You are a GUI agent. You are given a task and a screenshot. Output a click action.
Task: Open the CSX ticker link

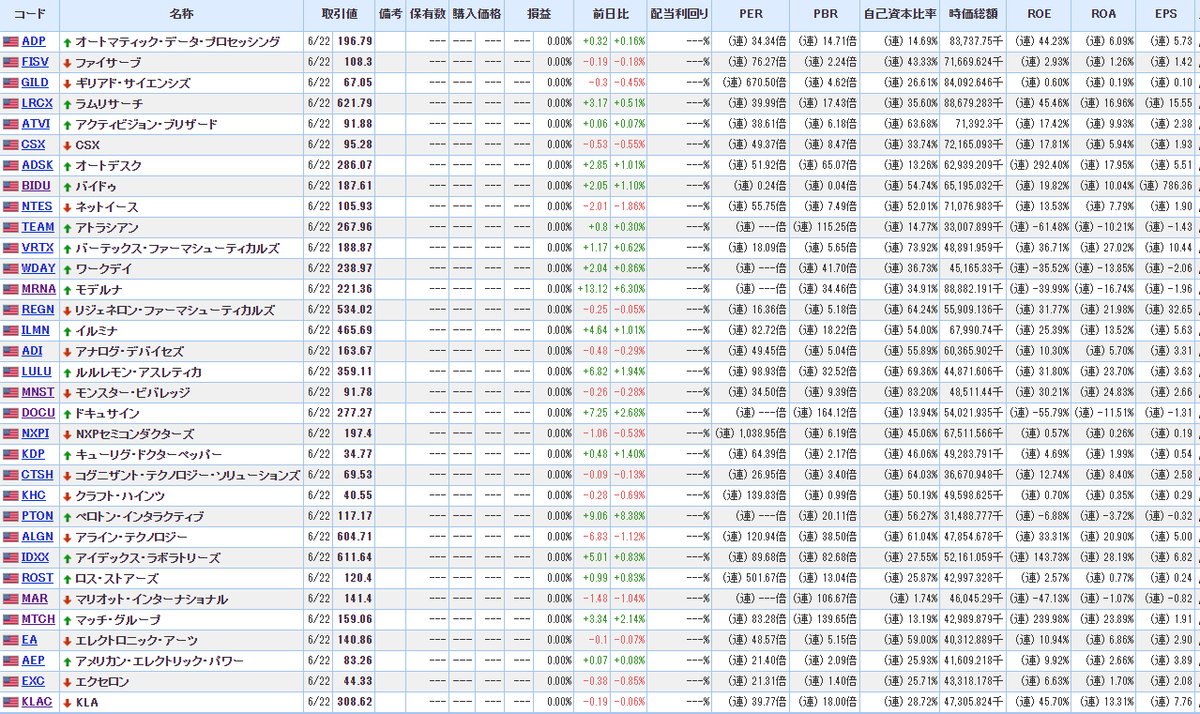pyautogui.click(x=33, y=145)
